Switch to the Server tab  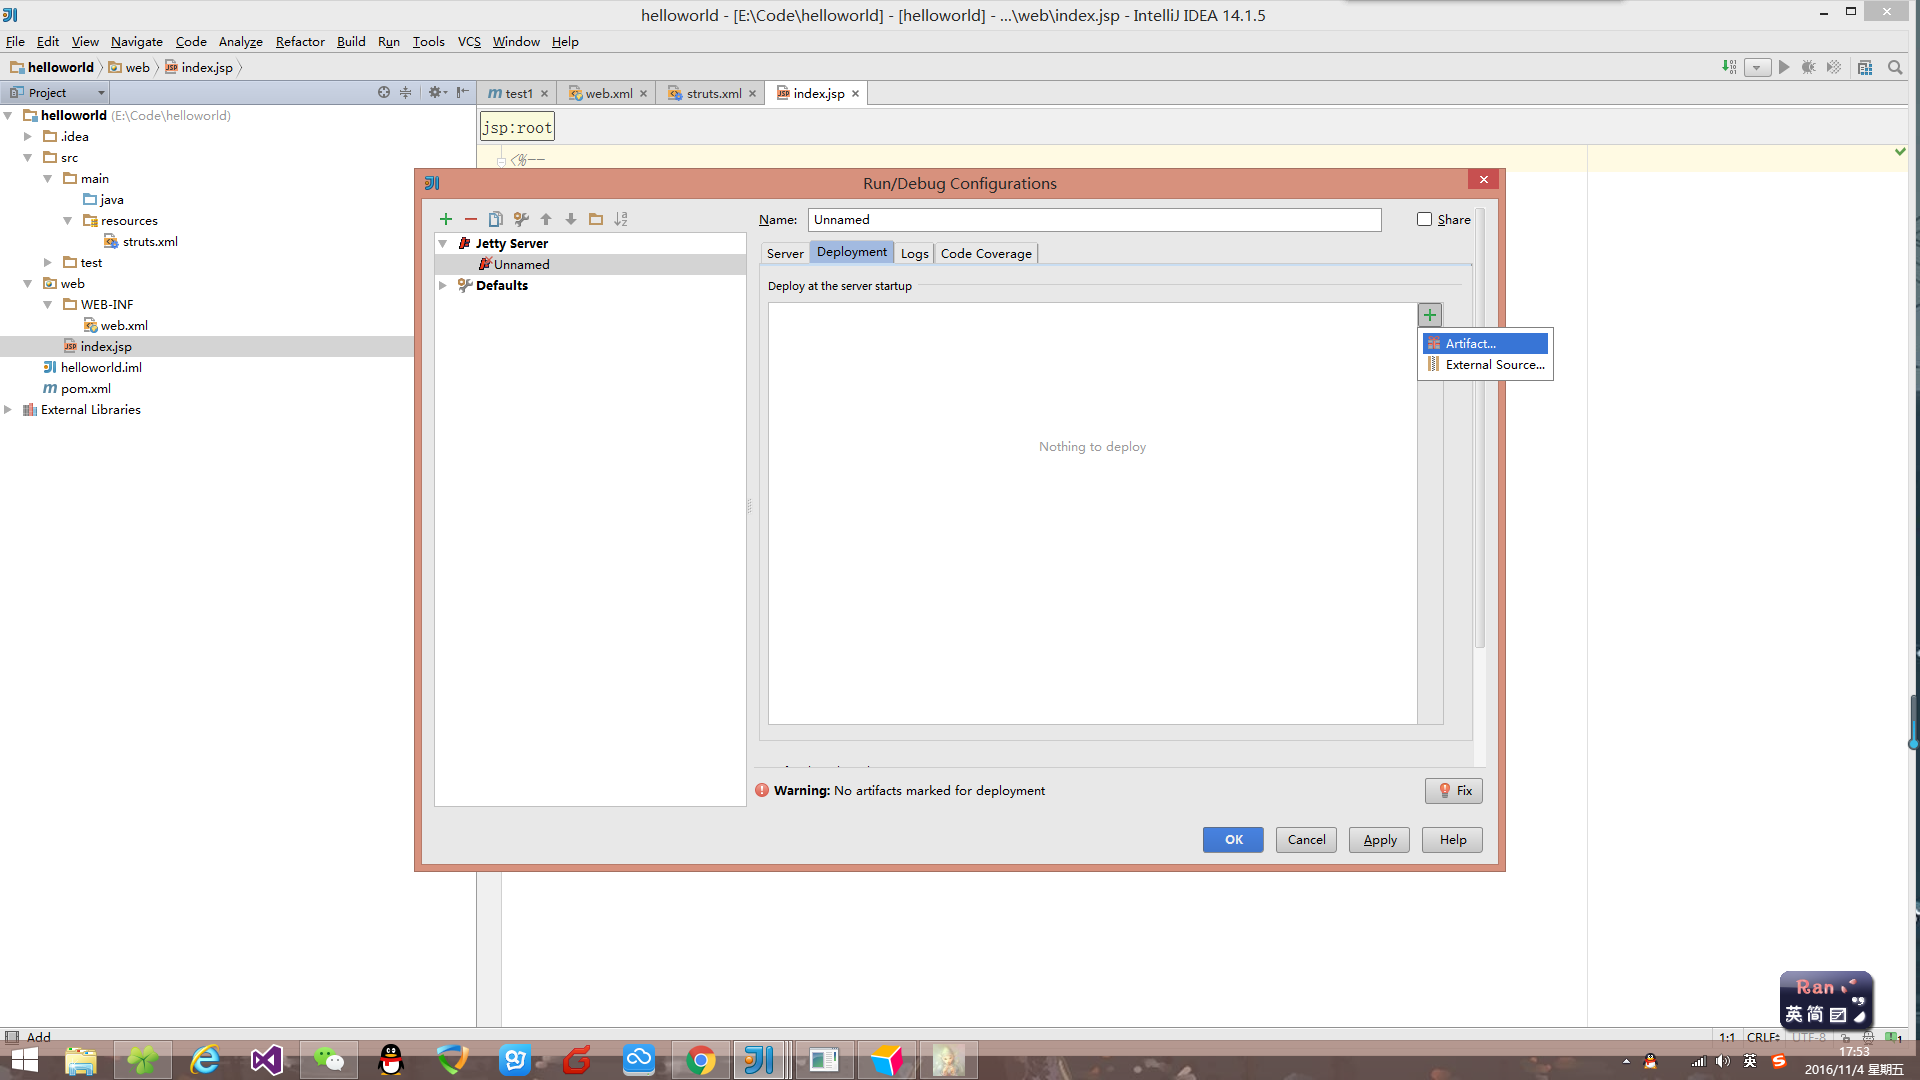pos(785,253)
